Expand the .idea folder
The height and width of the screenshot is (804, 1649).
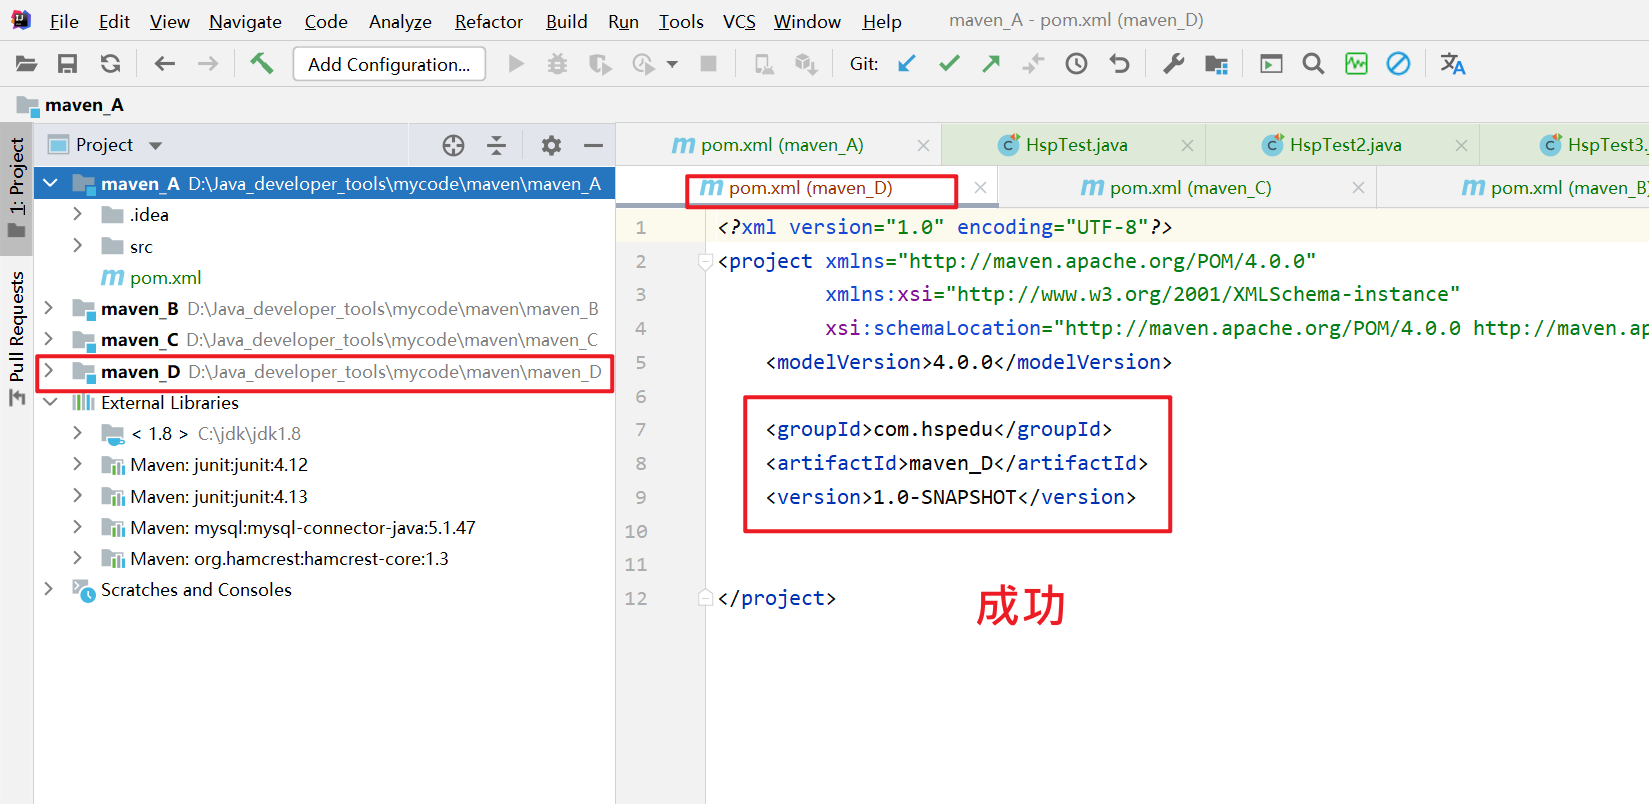(x=77, y=214)
